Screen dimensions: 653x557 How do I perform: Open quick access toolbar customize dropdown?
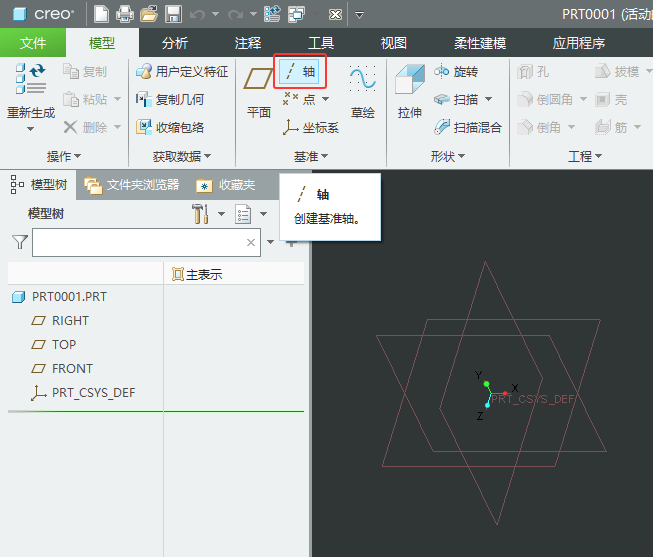point(359,15)
